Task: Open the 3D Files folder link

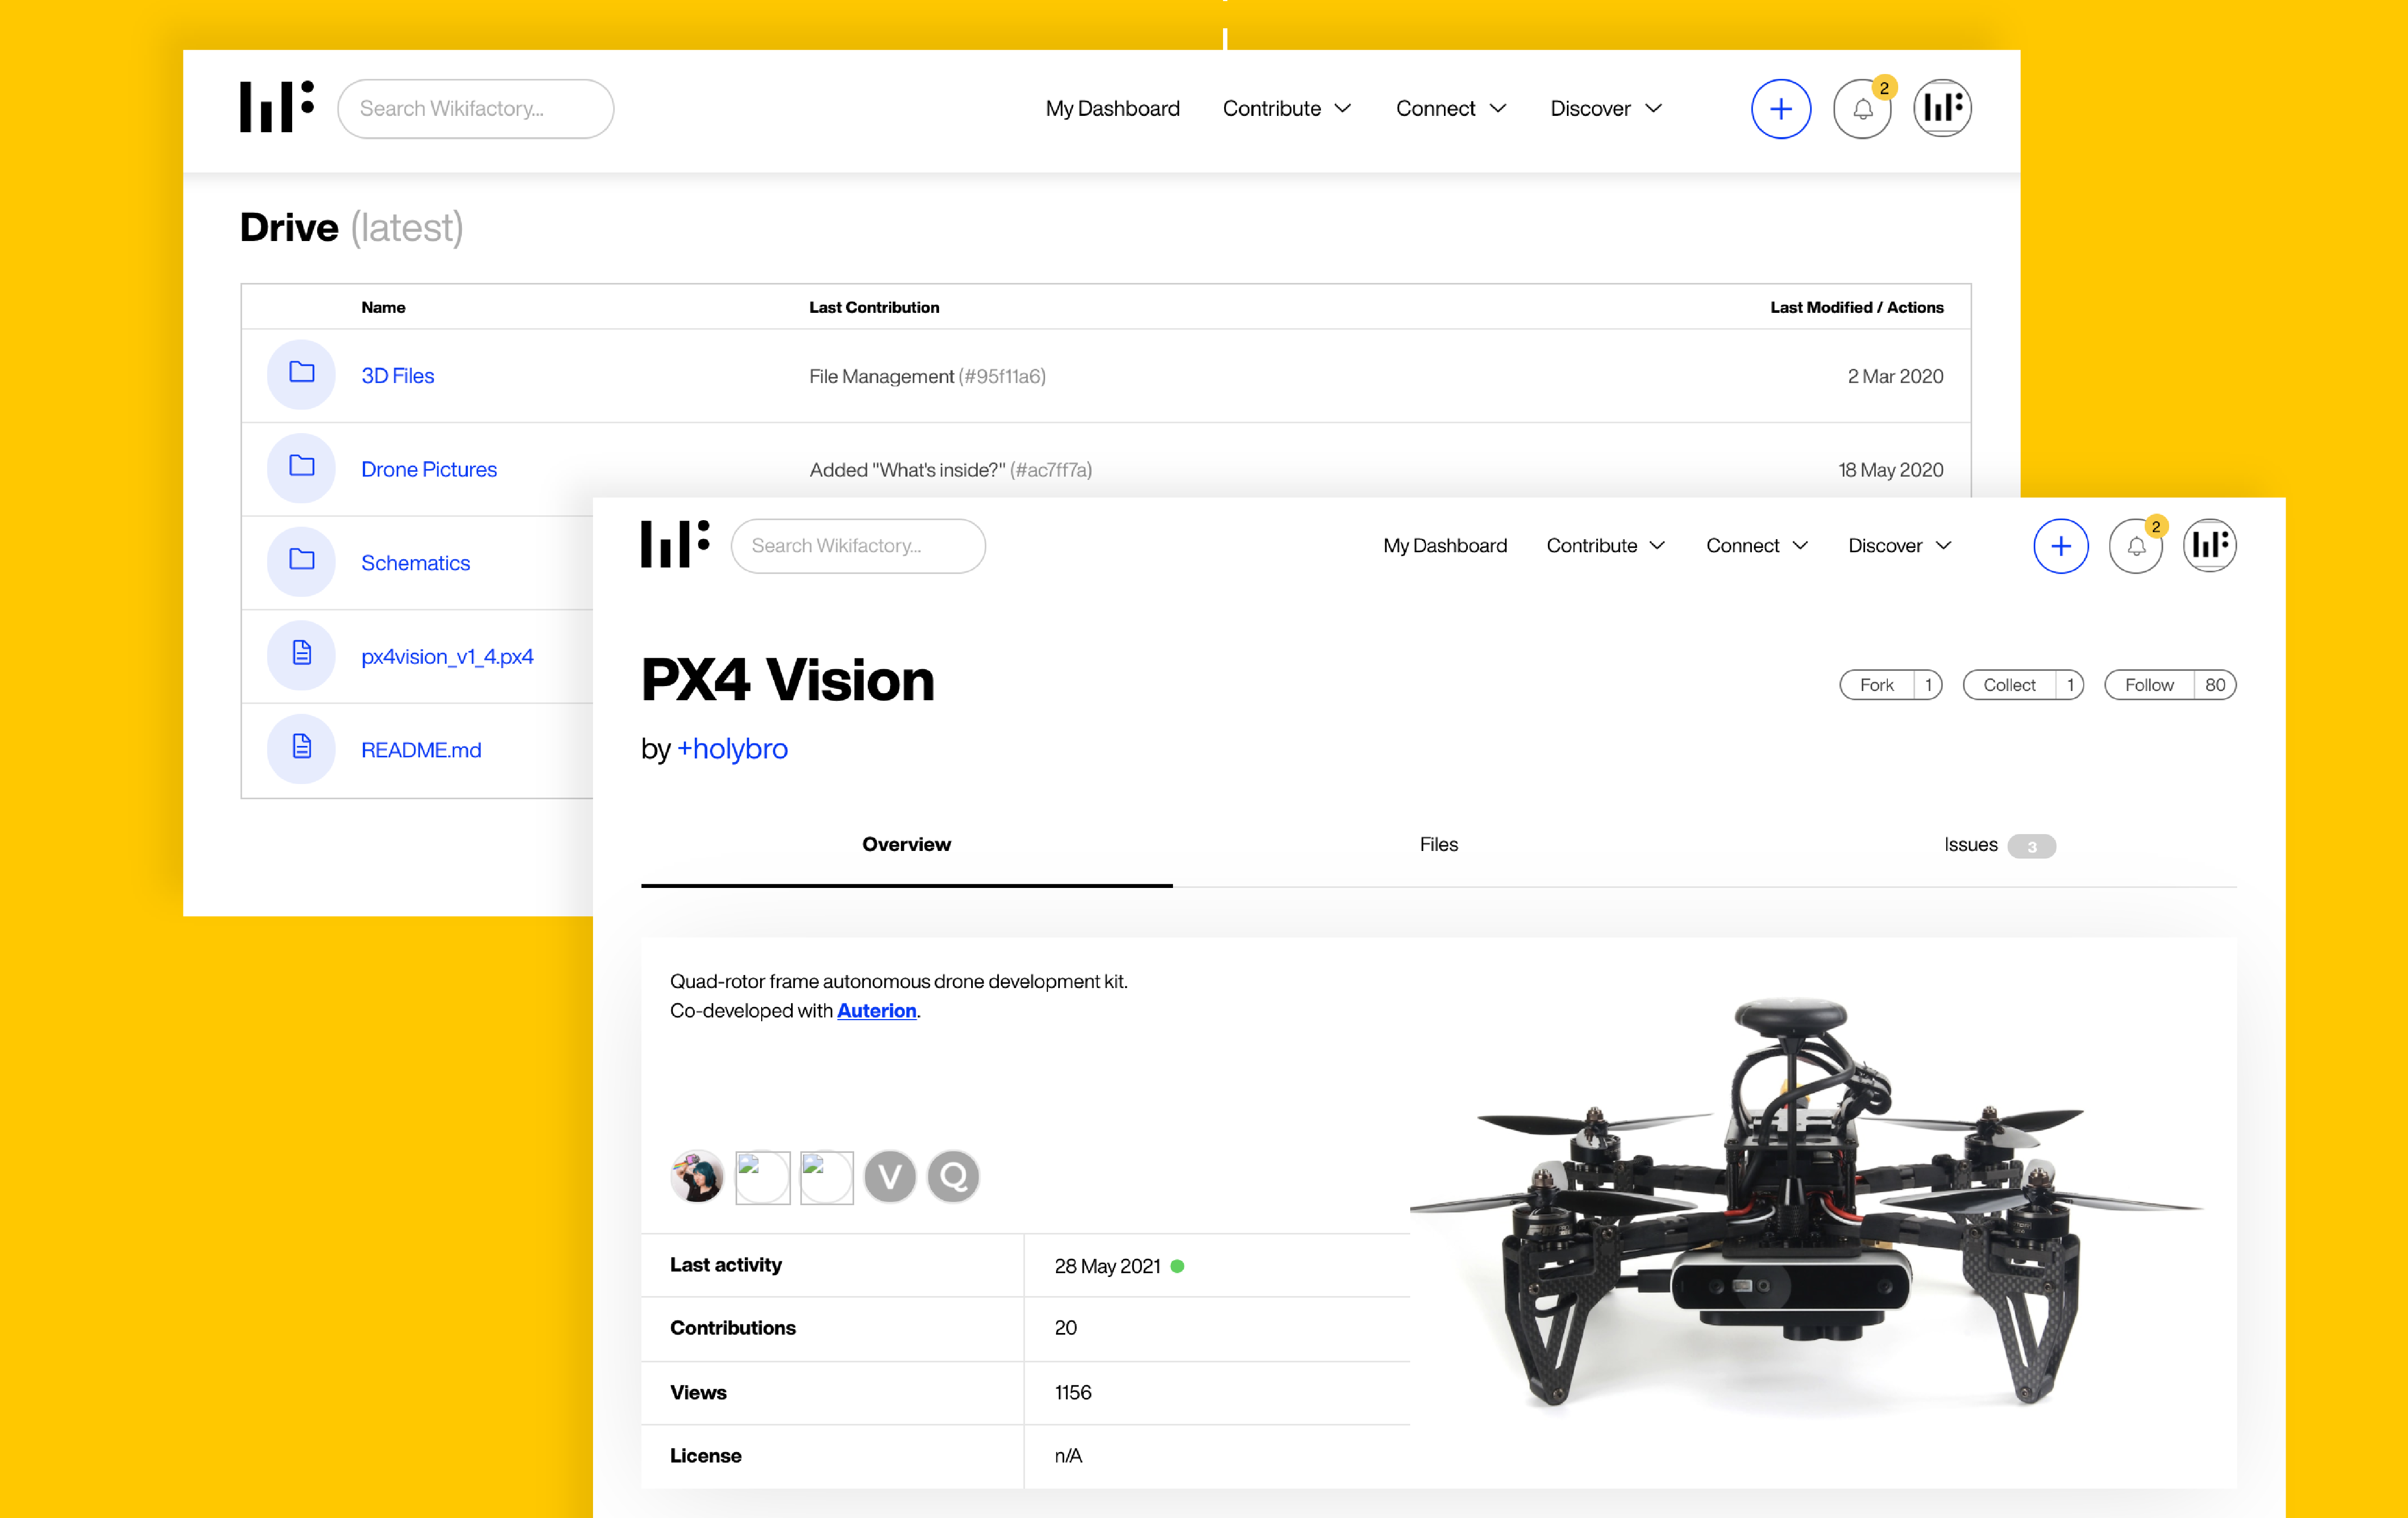Action: (397, 375)
